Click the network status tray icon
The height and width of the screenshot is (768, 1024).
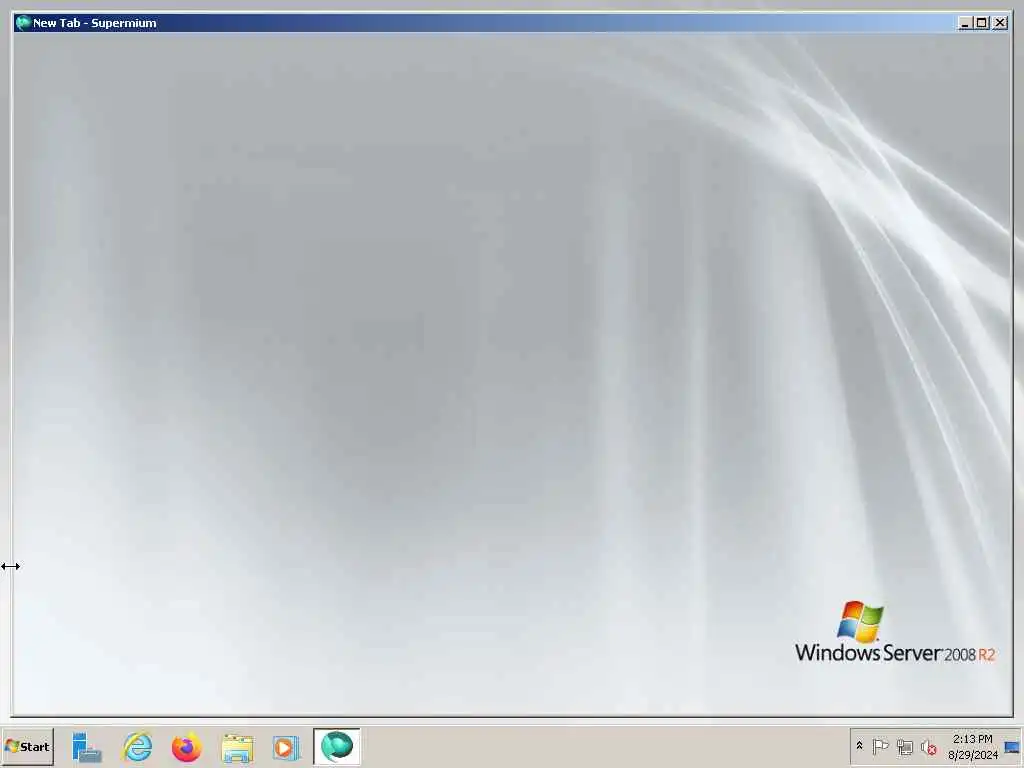[x=904, y=746]
